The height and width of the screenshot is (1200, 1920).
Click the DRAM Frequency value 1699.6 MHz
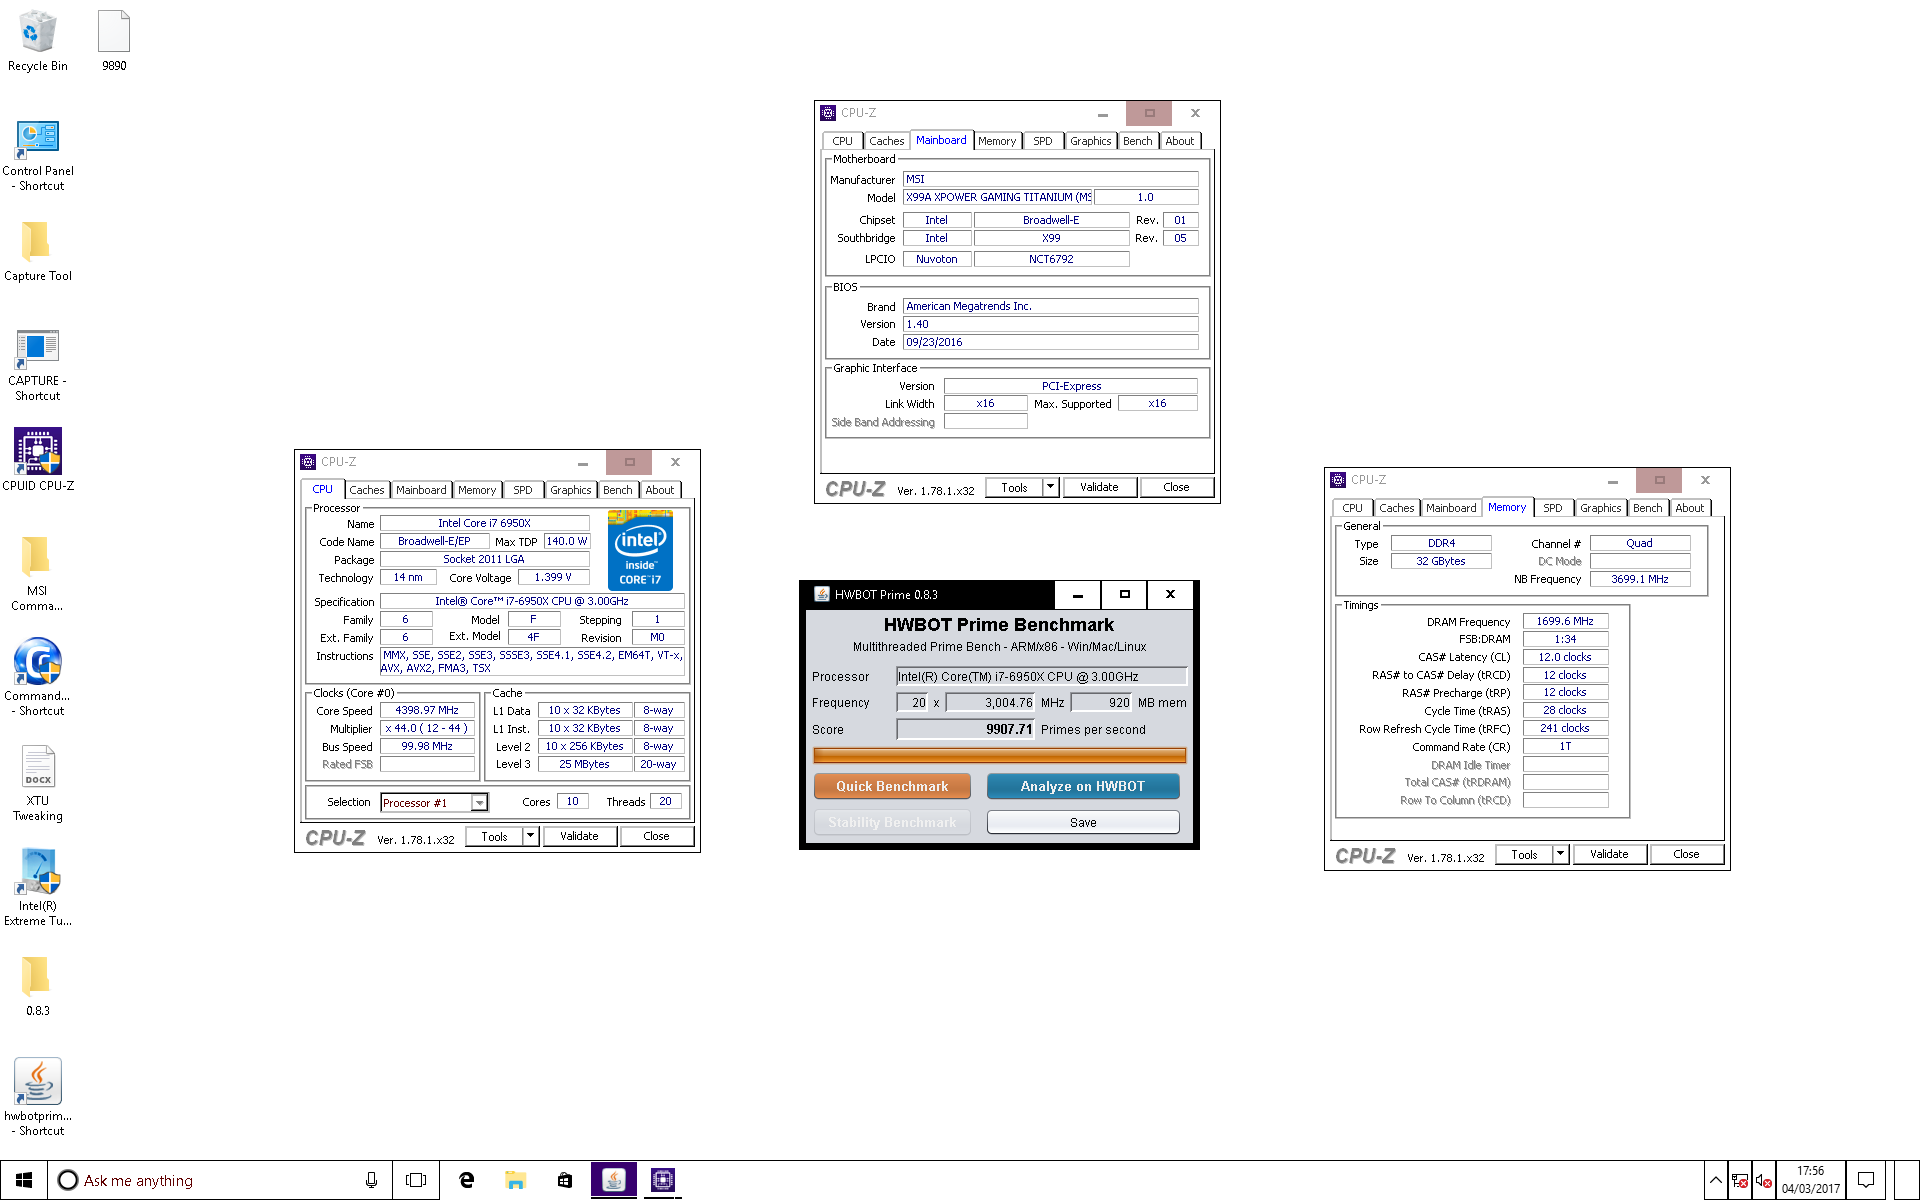1565,621
